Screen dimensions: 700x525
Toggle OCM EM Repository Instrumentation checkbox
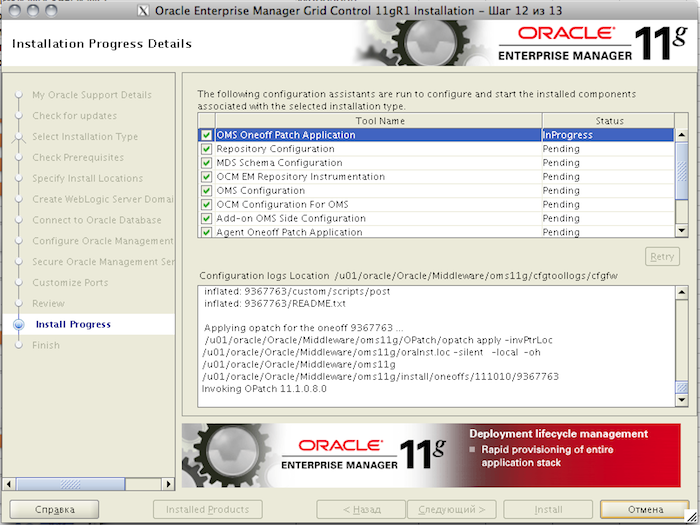tap(206, 176)
